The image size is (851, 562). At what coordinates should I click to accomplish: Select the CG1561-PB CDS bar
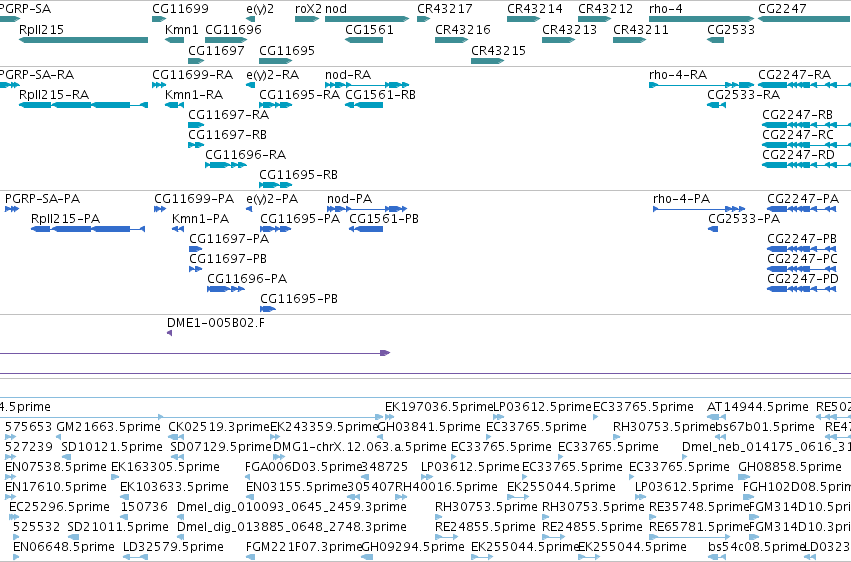(366, 229)
